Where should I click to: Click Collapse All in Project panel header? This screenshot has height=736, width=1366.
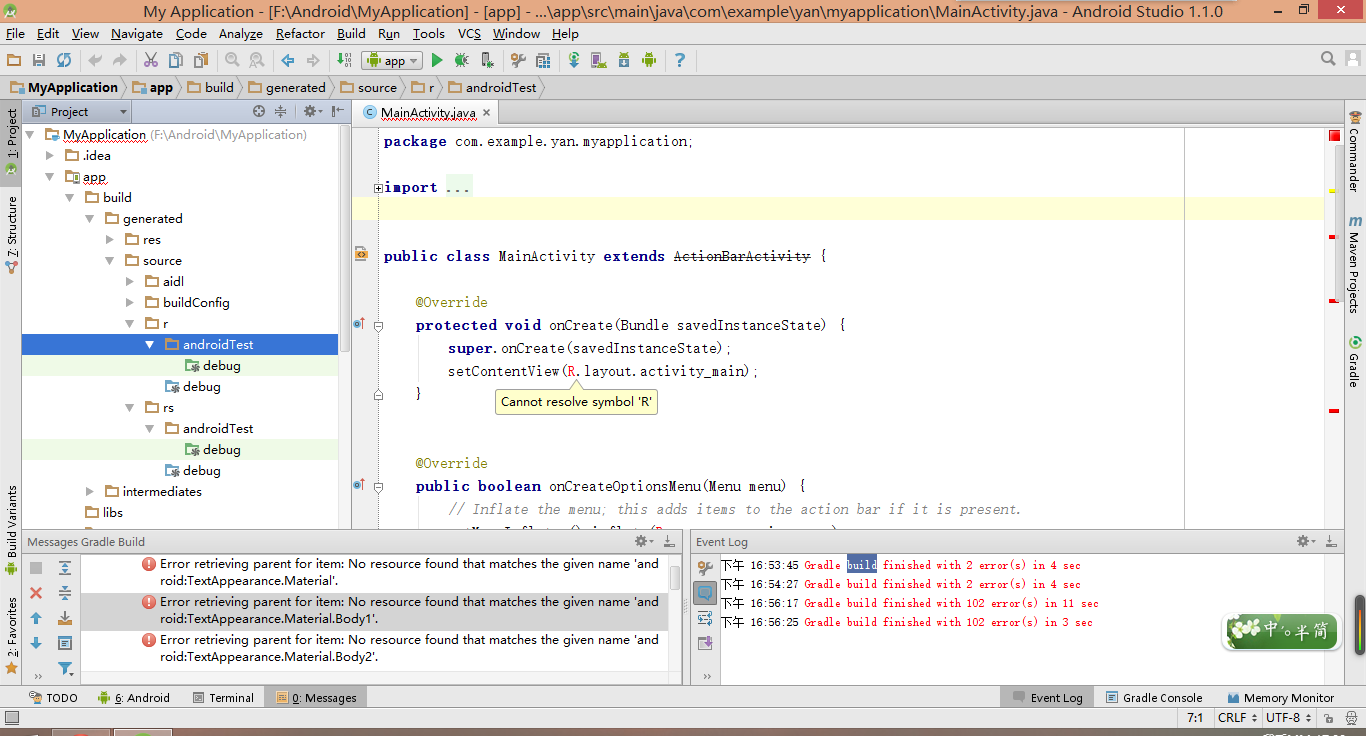pyautogui.click(x=281, y=112)
